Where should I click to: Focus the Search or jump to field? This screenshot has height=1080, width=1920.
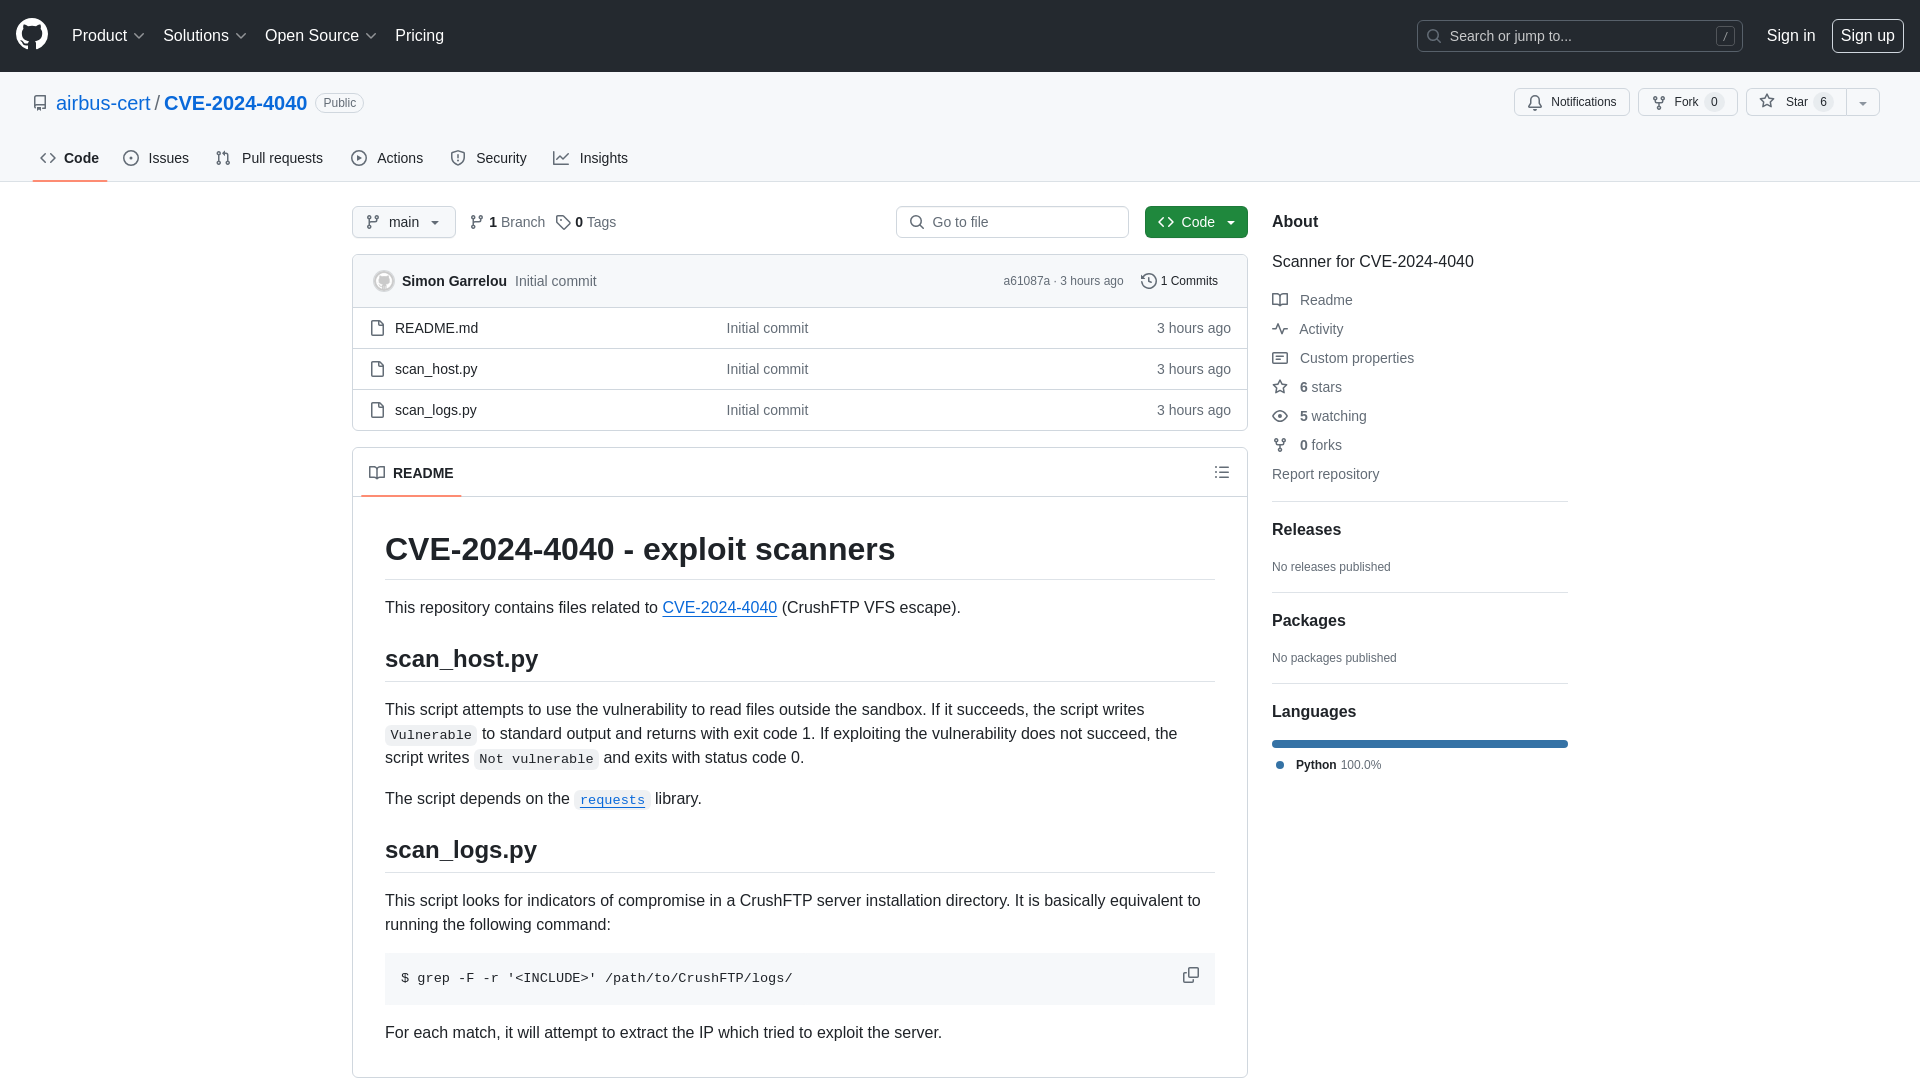(x=1580, y=36)
